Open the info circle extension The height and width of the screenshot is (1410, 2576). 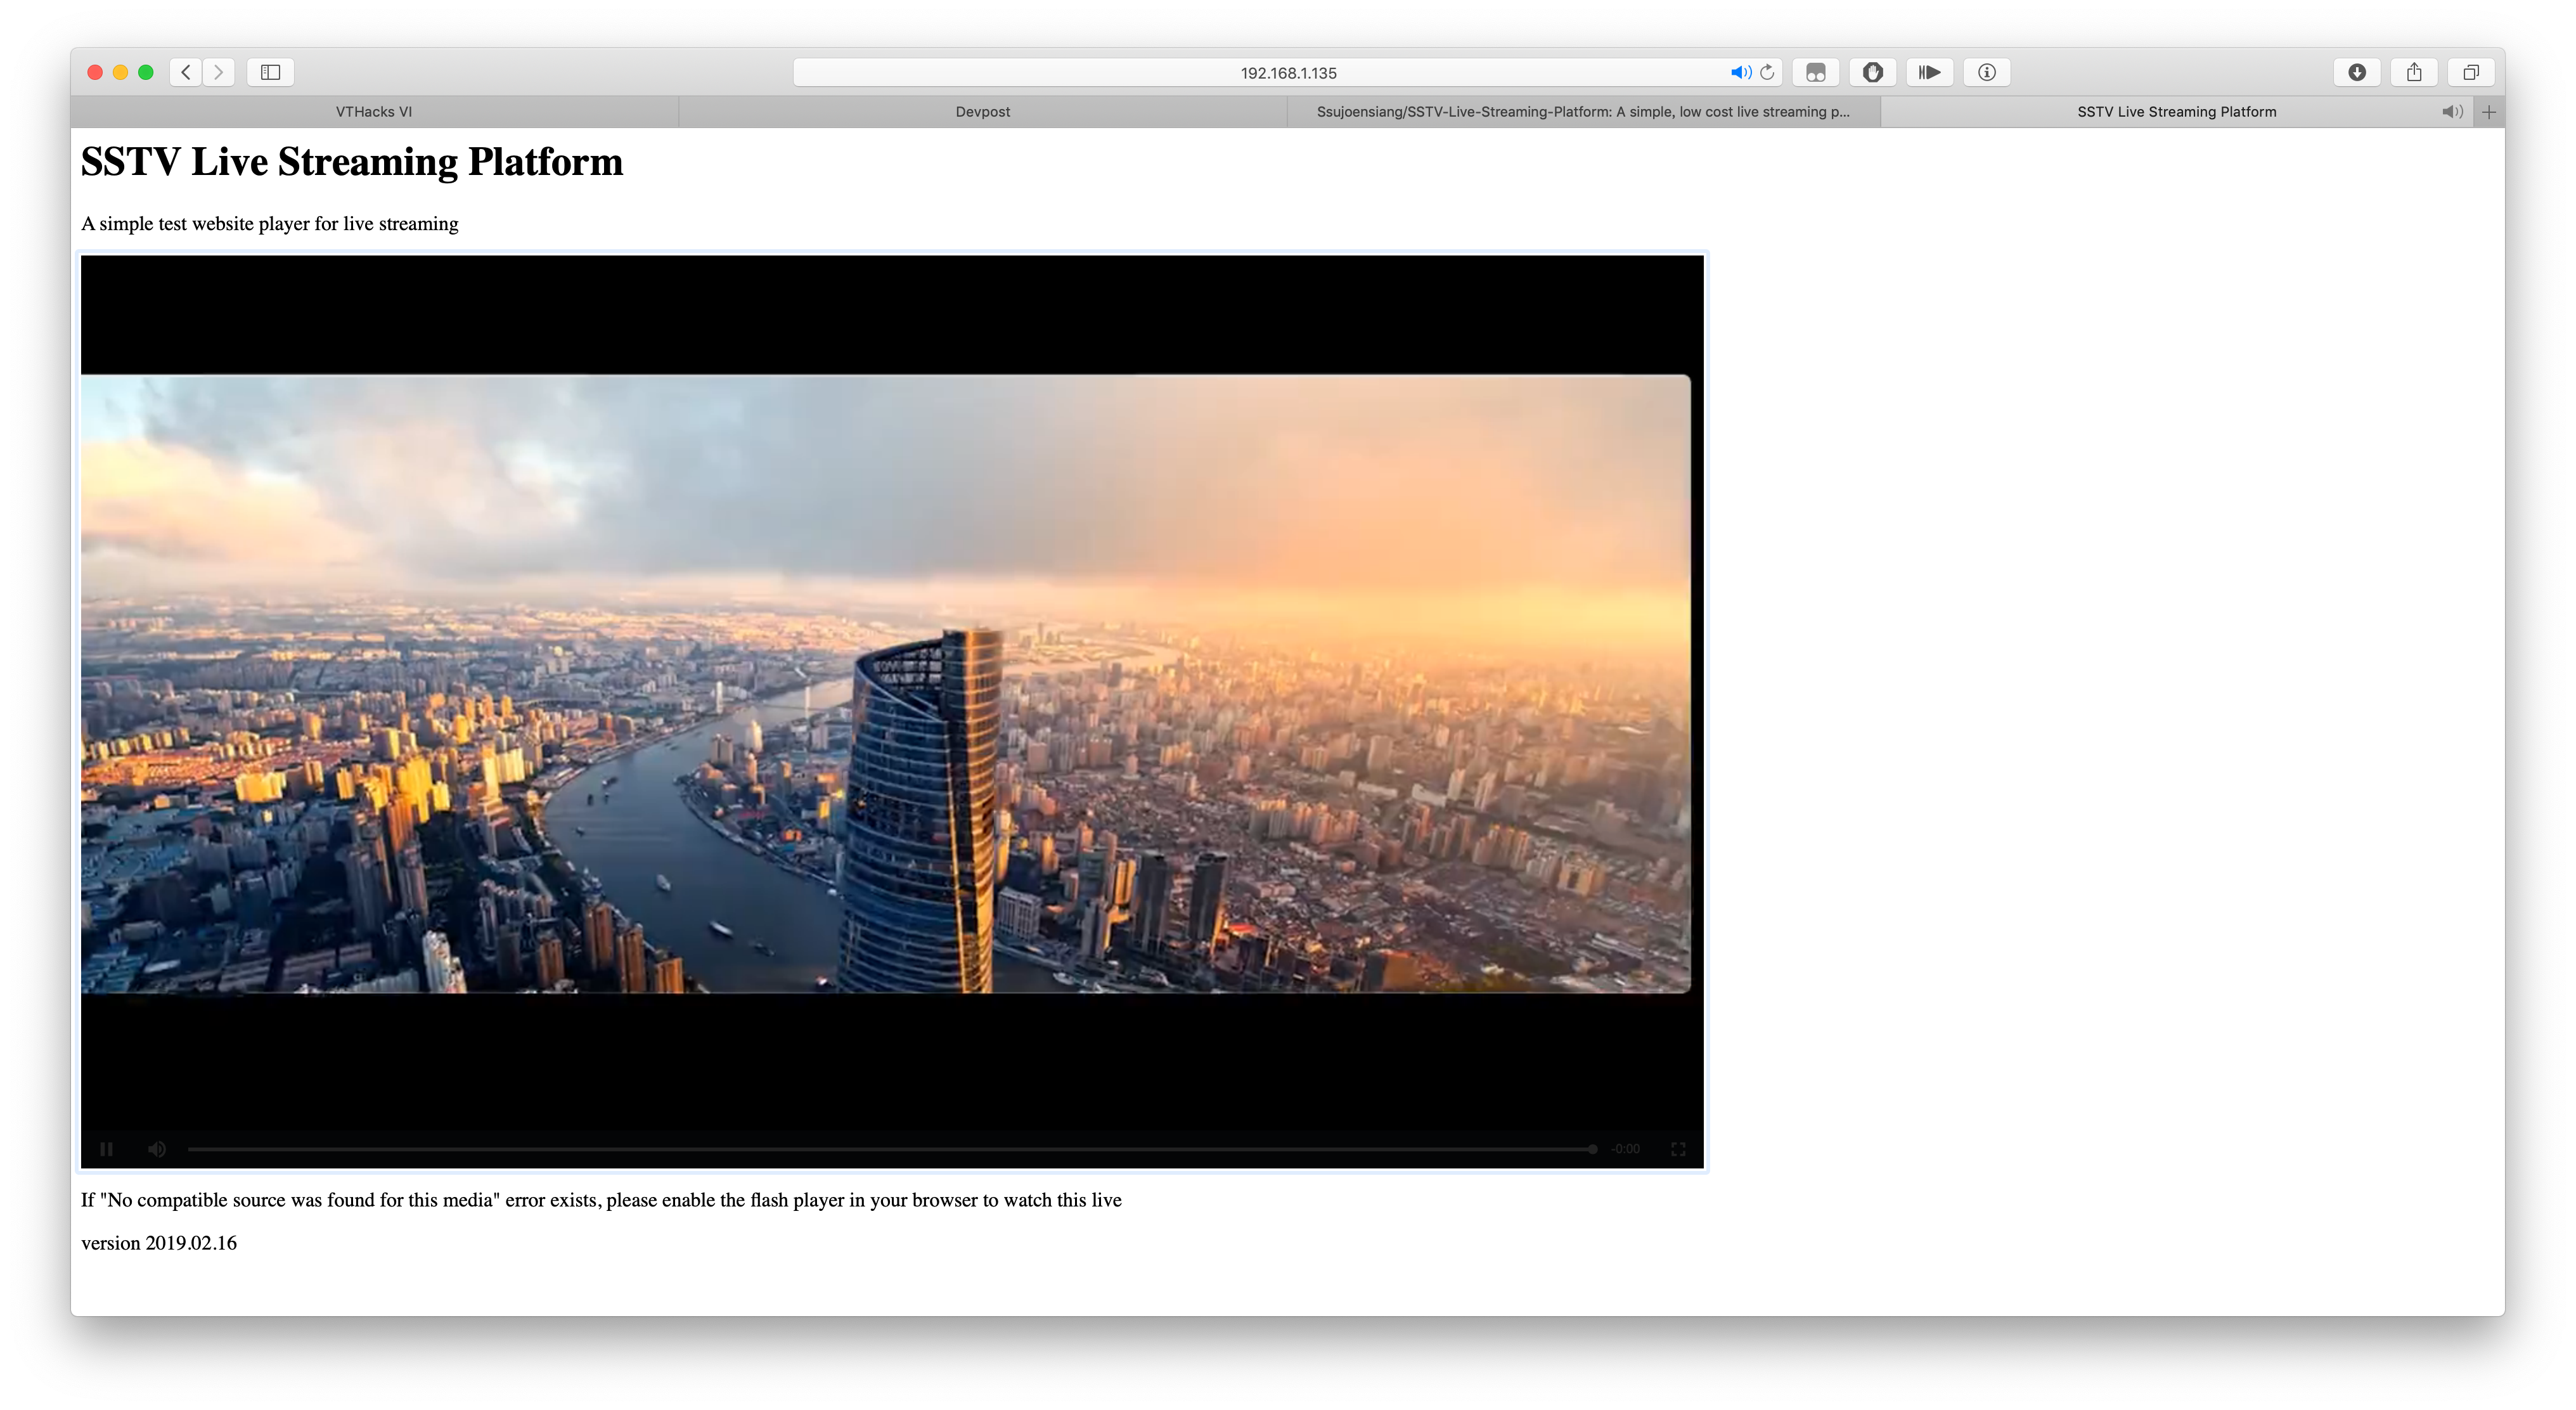[1987, 72]
